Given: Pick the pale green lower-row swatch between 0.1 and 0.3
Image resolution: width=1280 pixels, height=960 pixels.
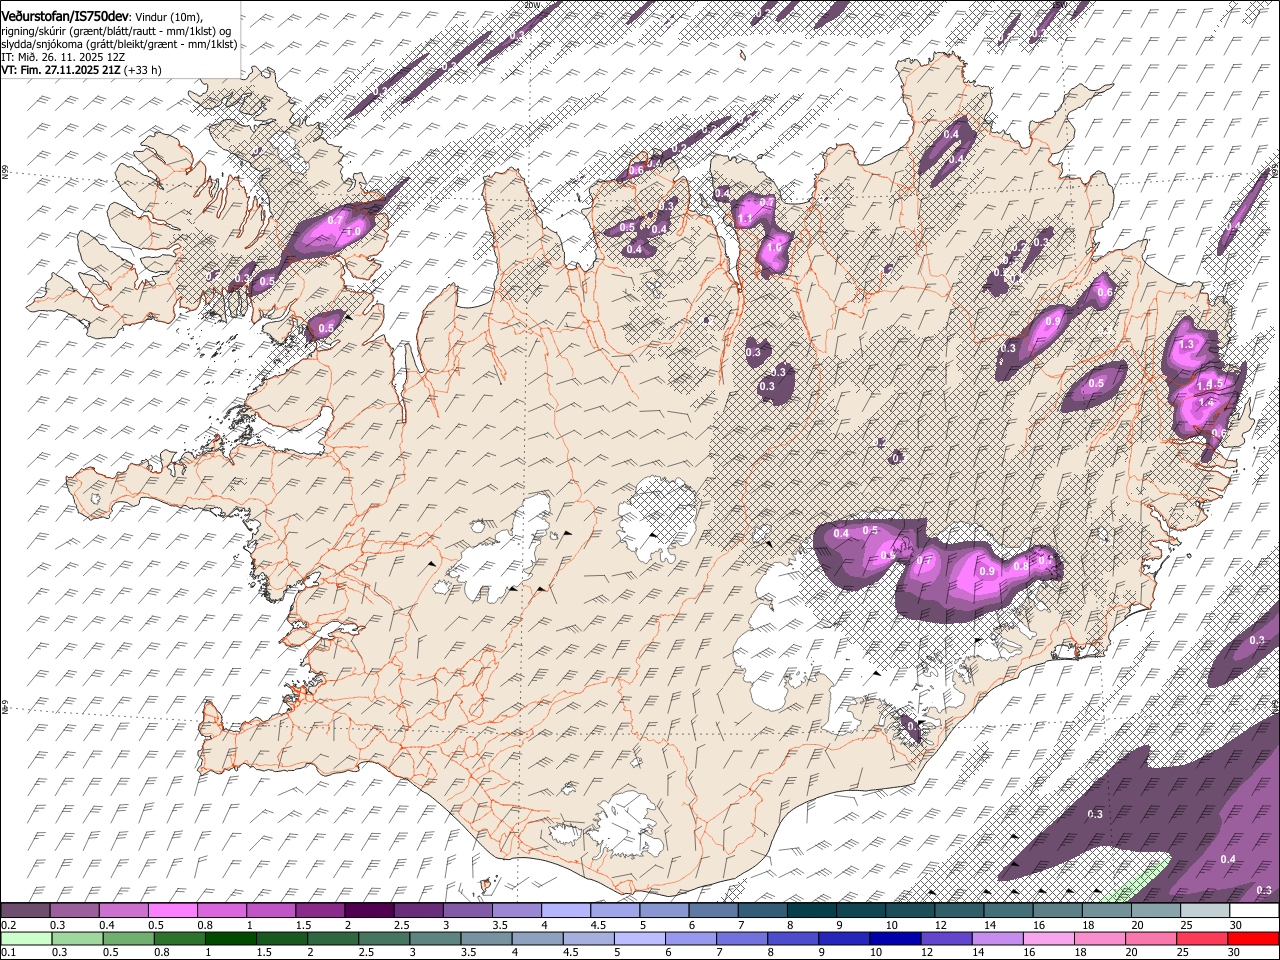Looking at the screenshot, I should pos(26,938).
